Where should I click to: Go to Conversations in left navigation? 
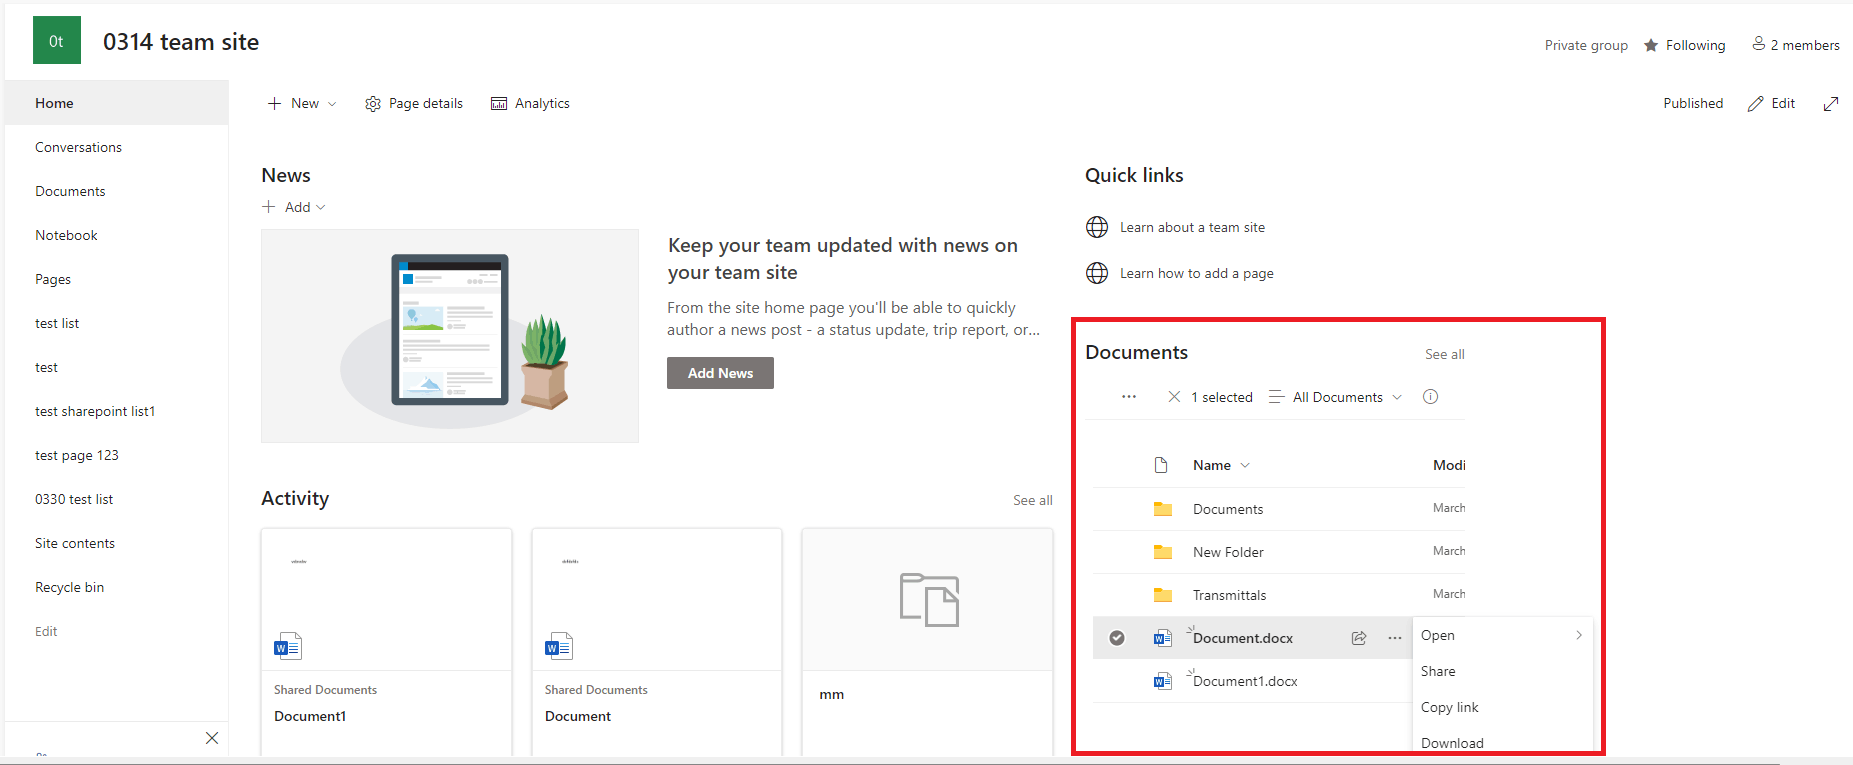(x=78, y=147)
